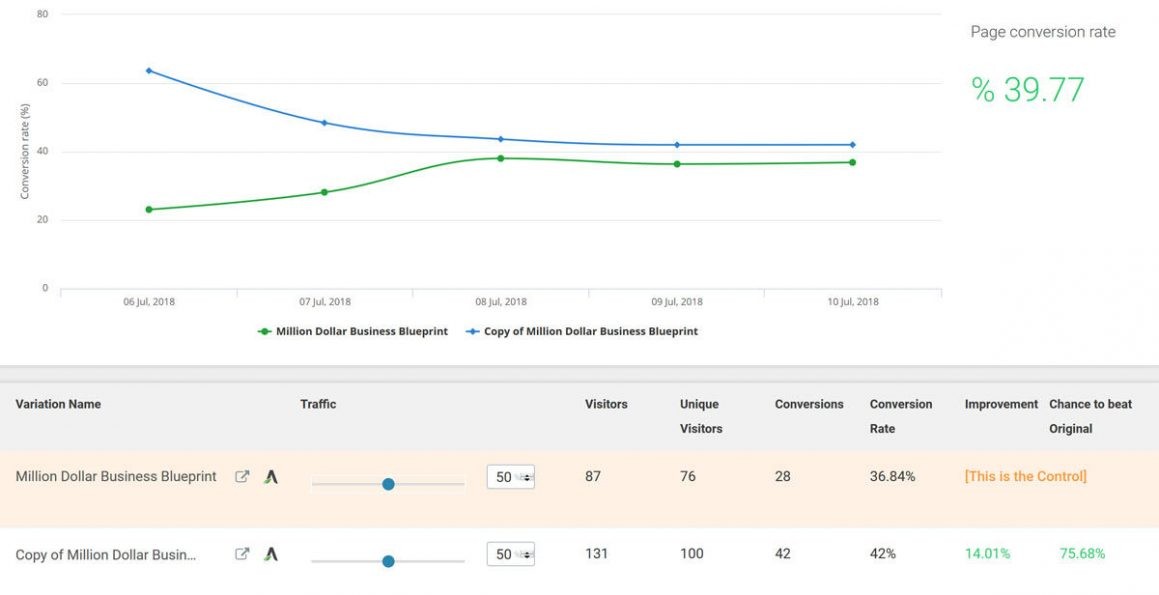Screen dimensions: 1159x595
Task: Select green data point on 06 Jul, 2018
Action: click(x=149, y=209)
